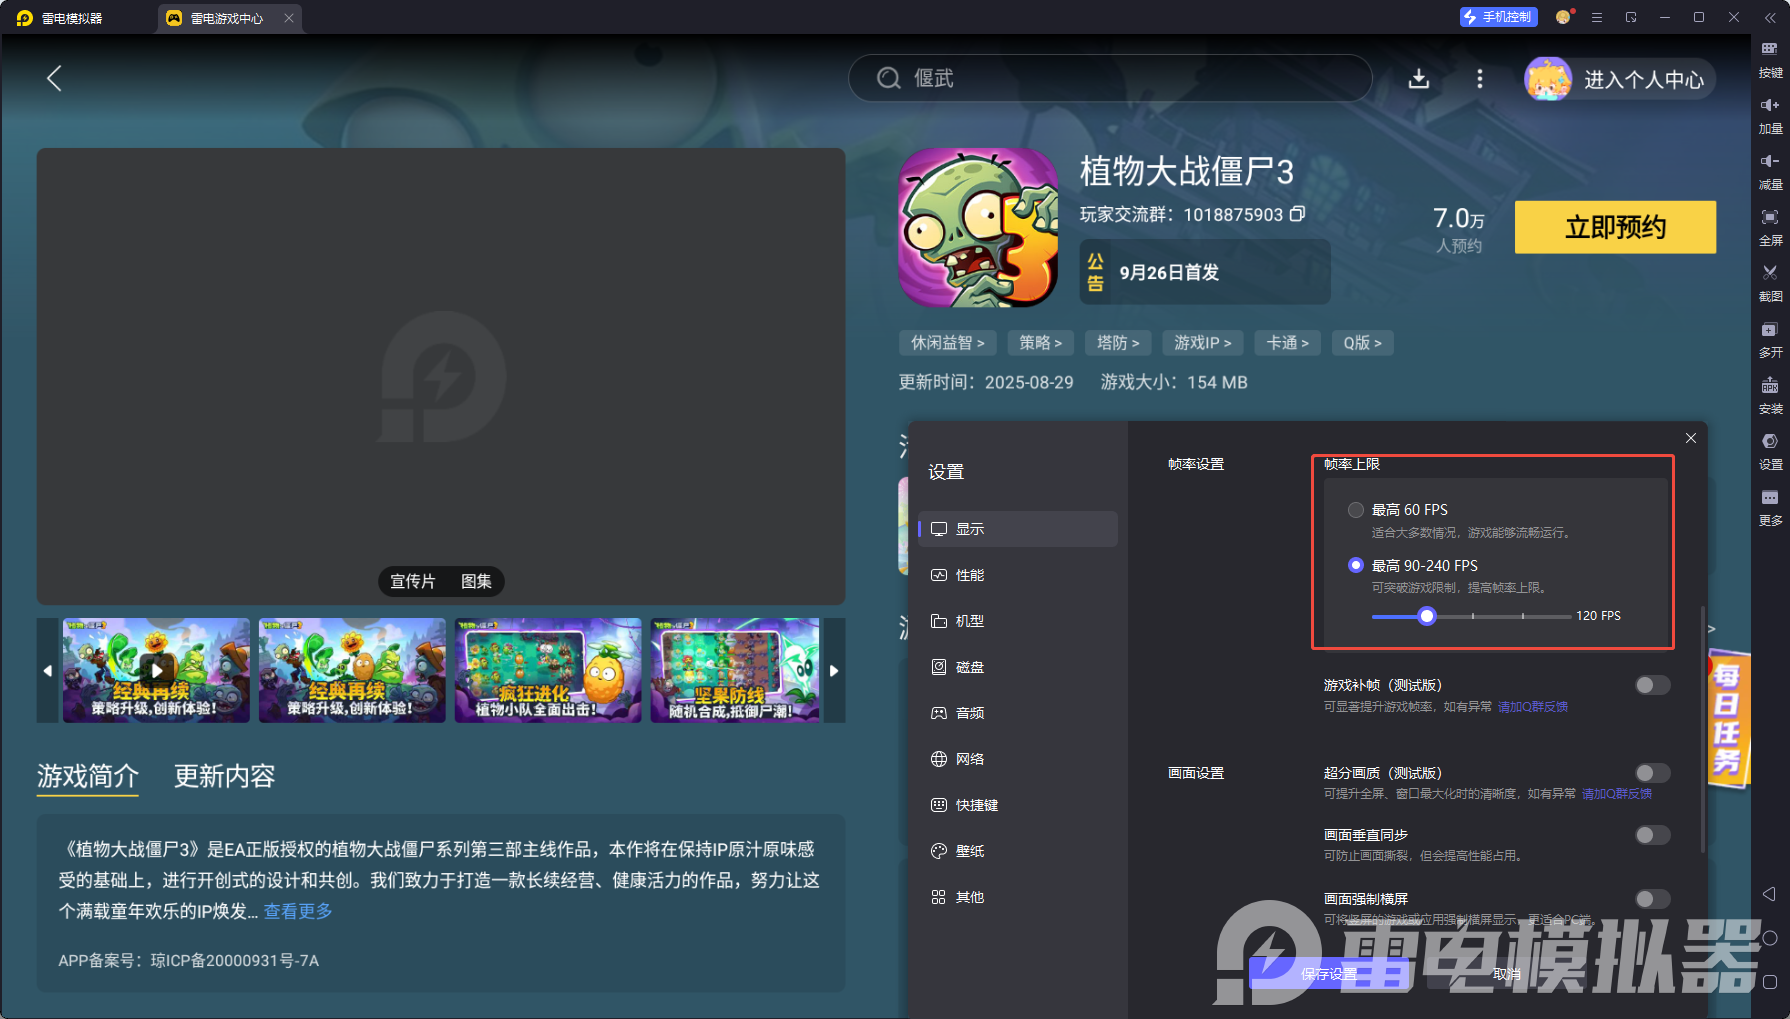Image resolution: width=1790 pixels, height=1019 pixels.
Task: Enable 画面强制横屏 switch
Action: (x=1652, y=899)
